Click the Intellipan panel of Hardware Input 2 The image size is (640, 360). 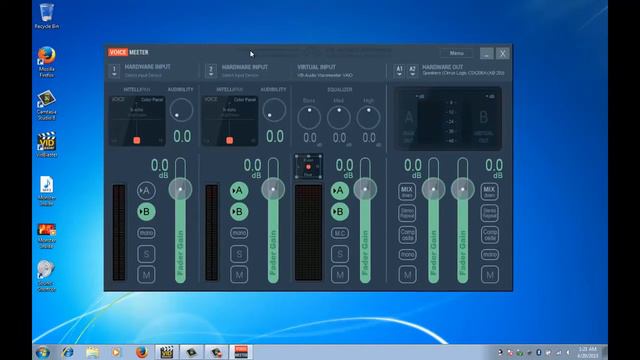(x=230, y=121)
